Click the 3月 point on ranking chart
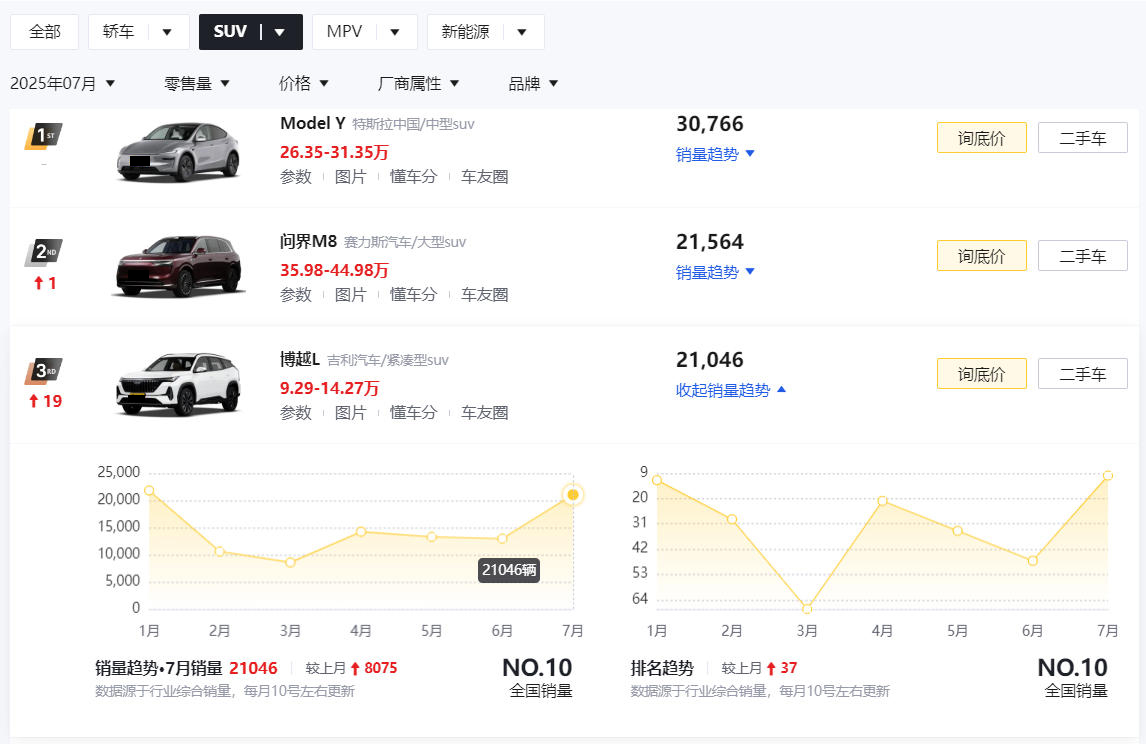Image resolution: width=1146 pixels, height=744 pixels. tap(807, 608)
